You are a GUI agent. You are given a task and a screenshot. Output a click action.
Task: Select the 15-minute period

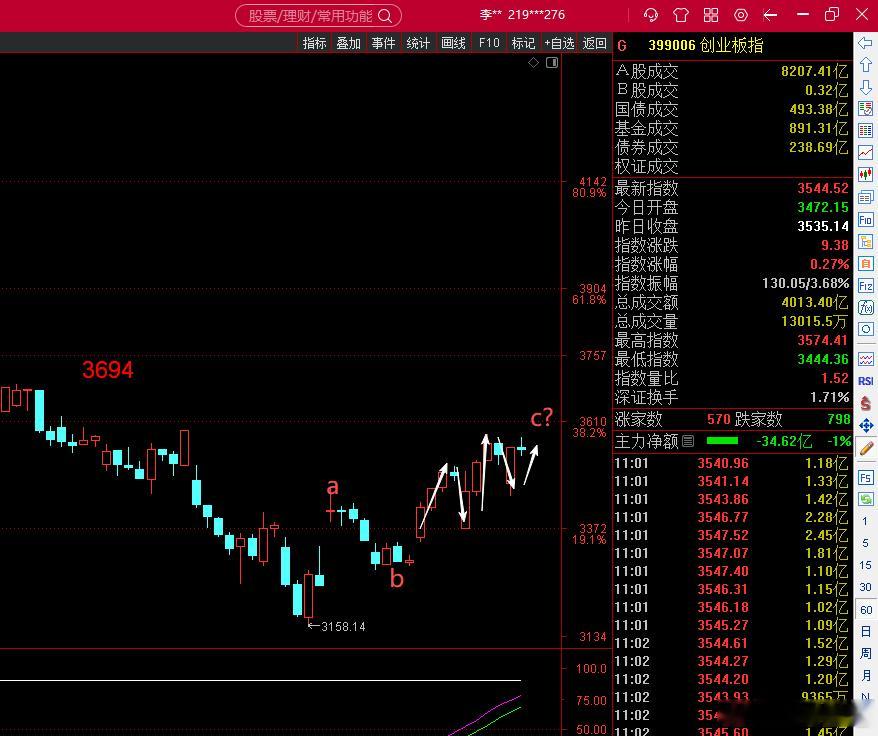[x=865, y=565]
